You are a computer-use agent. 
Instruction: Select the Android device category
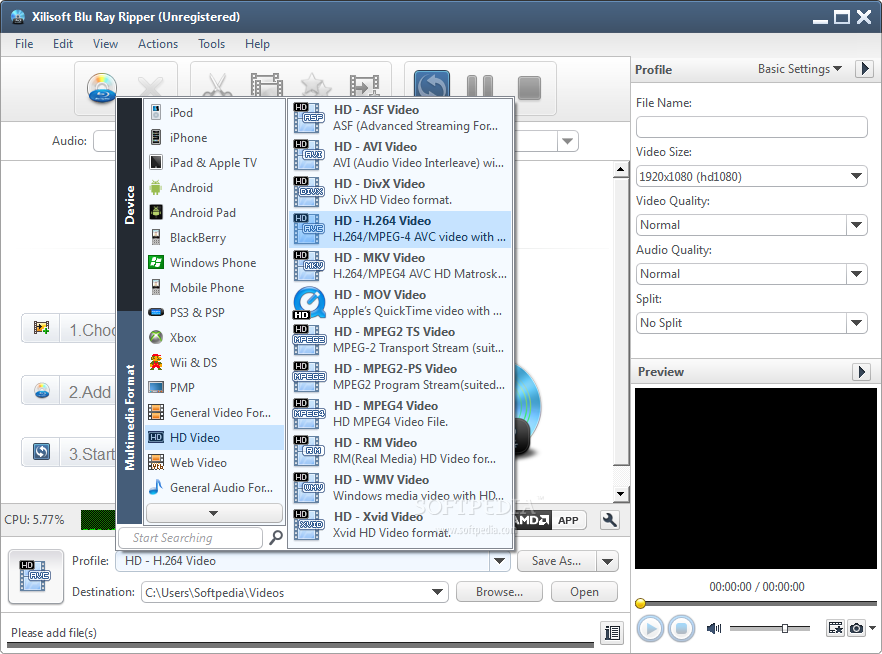coord(215,188)
